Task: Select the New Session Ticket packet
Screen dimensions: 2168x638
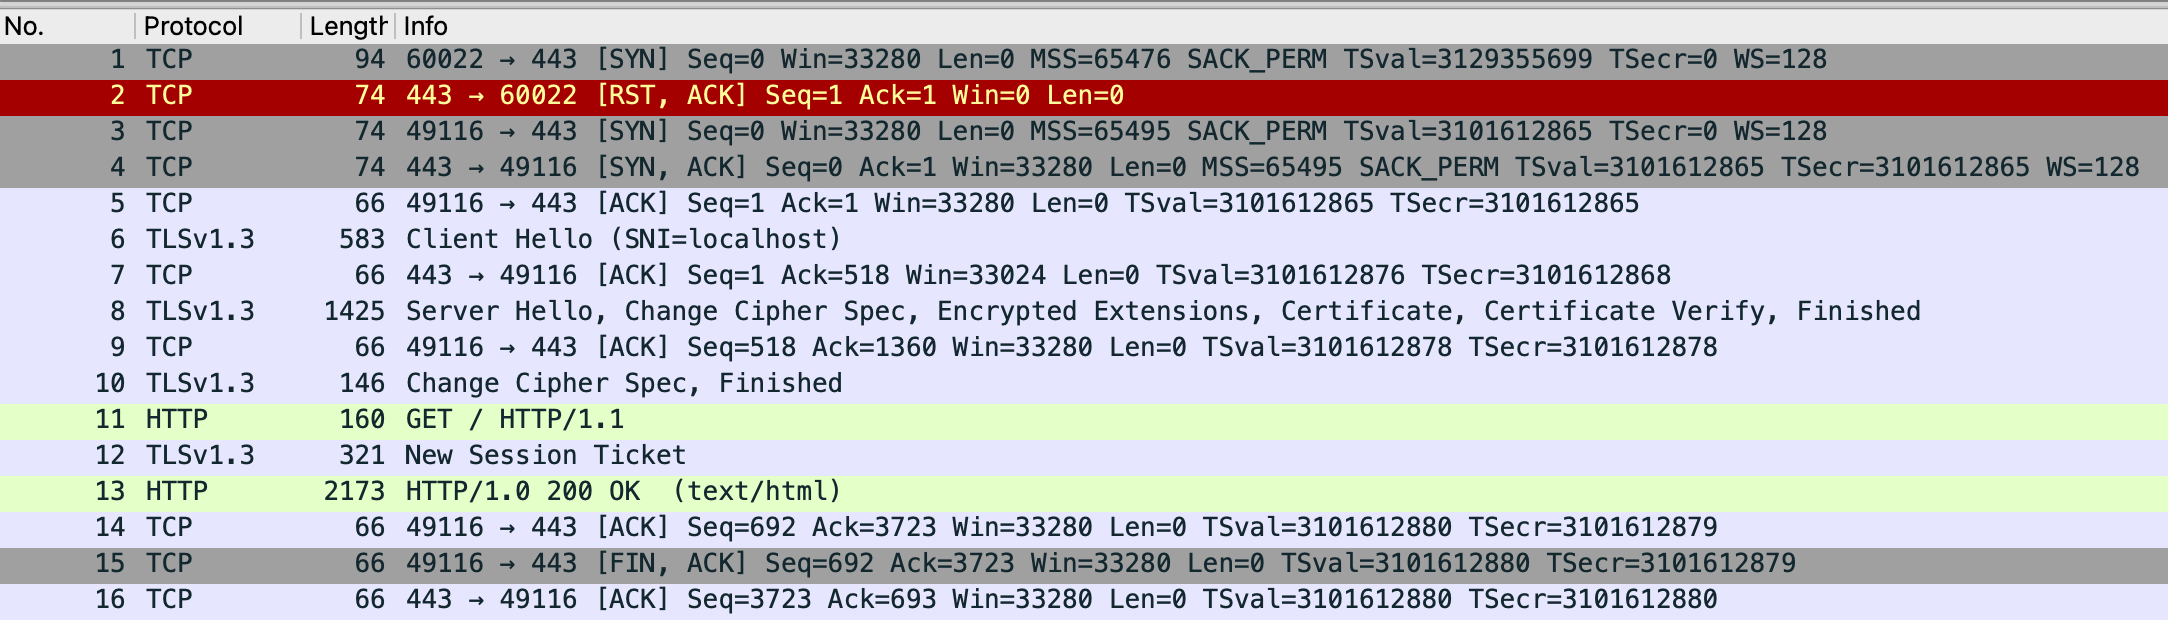Action: 1084,457
